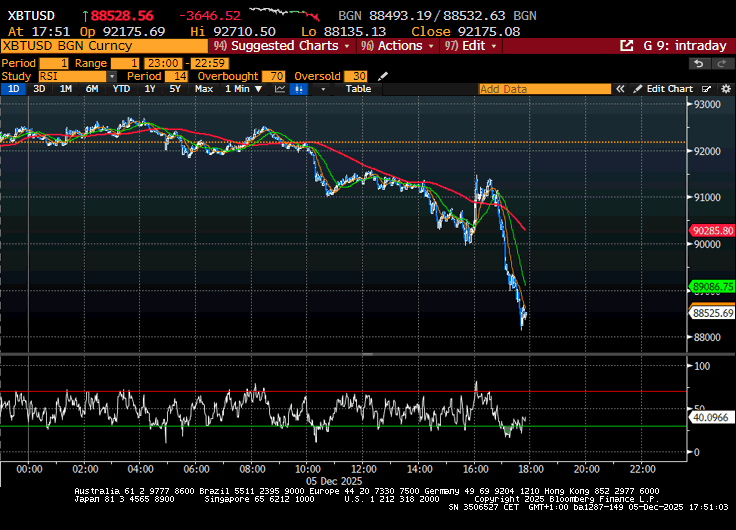Set the chart range to 5Y
This screenshot has height=530, width=736.
tap(175, 89)
